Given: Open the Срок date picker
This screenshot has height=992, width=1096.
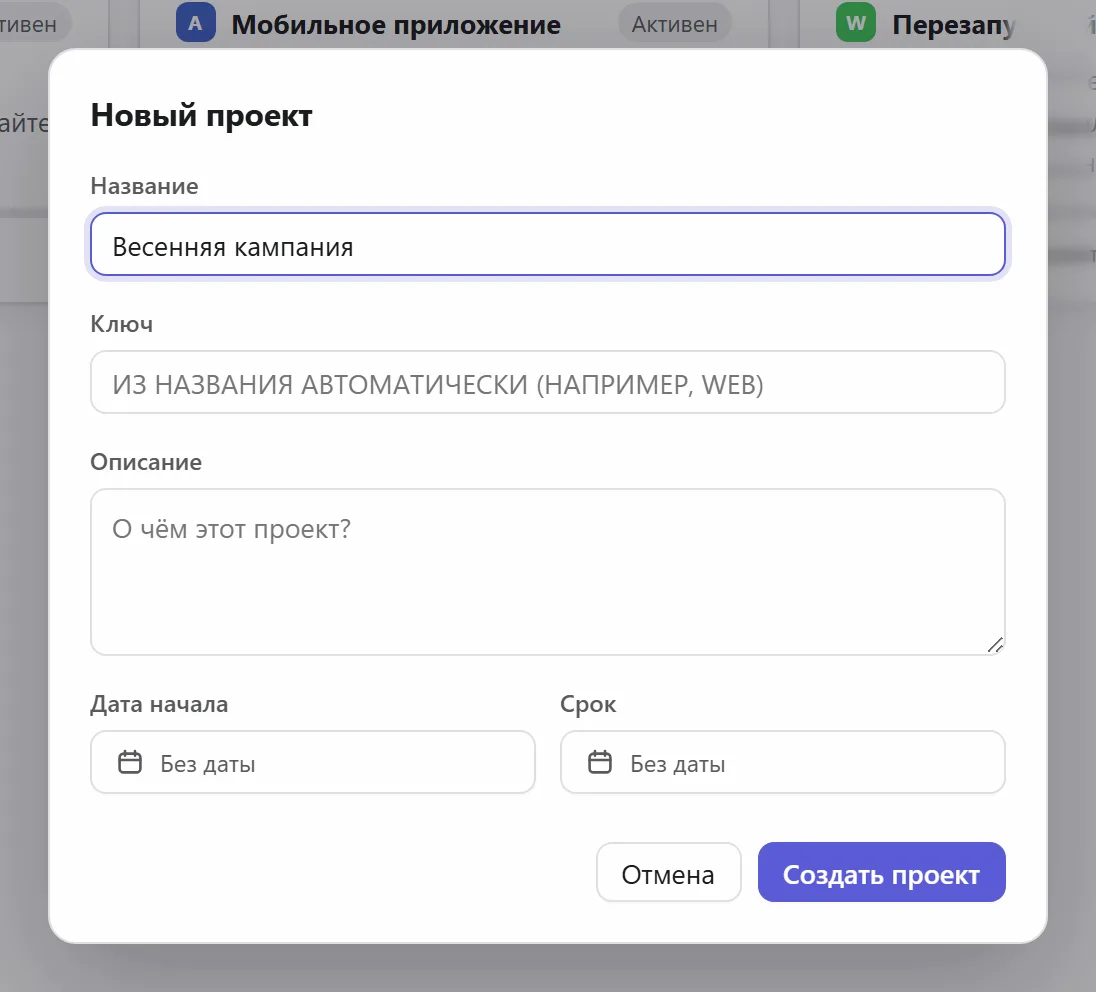Looking at the screenshot, I should click(x=782, y=762).
